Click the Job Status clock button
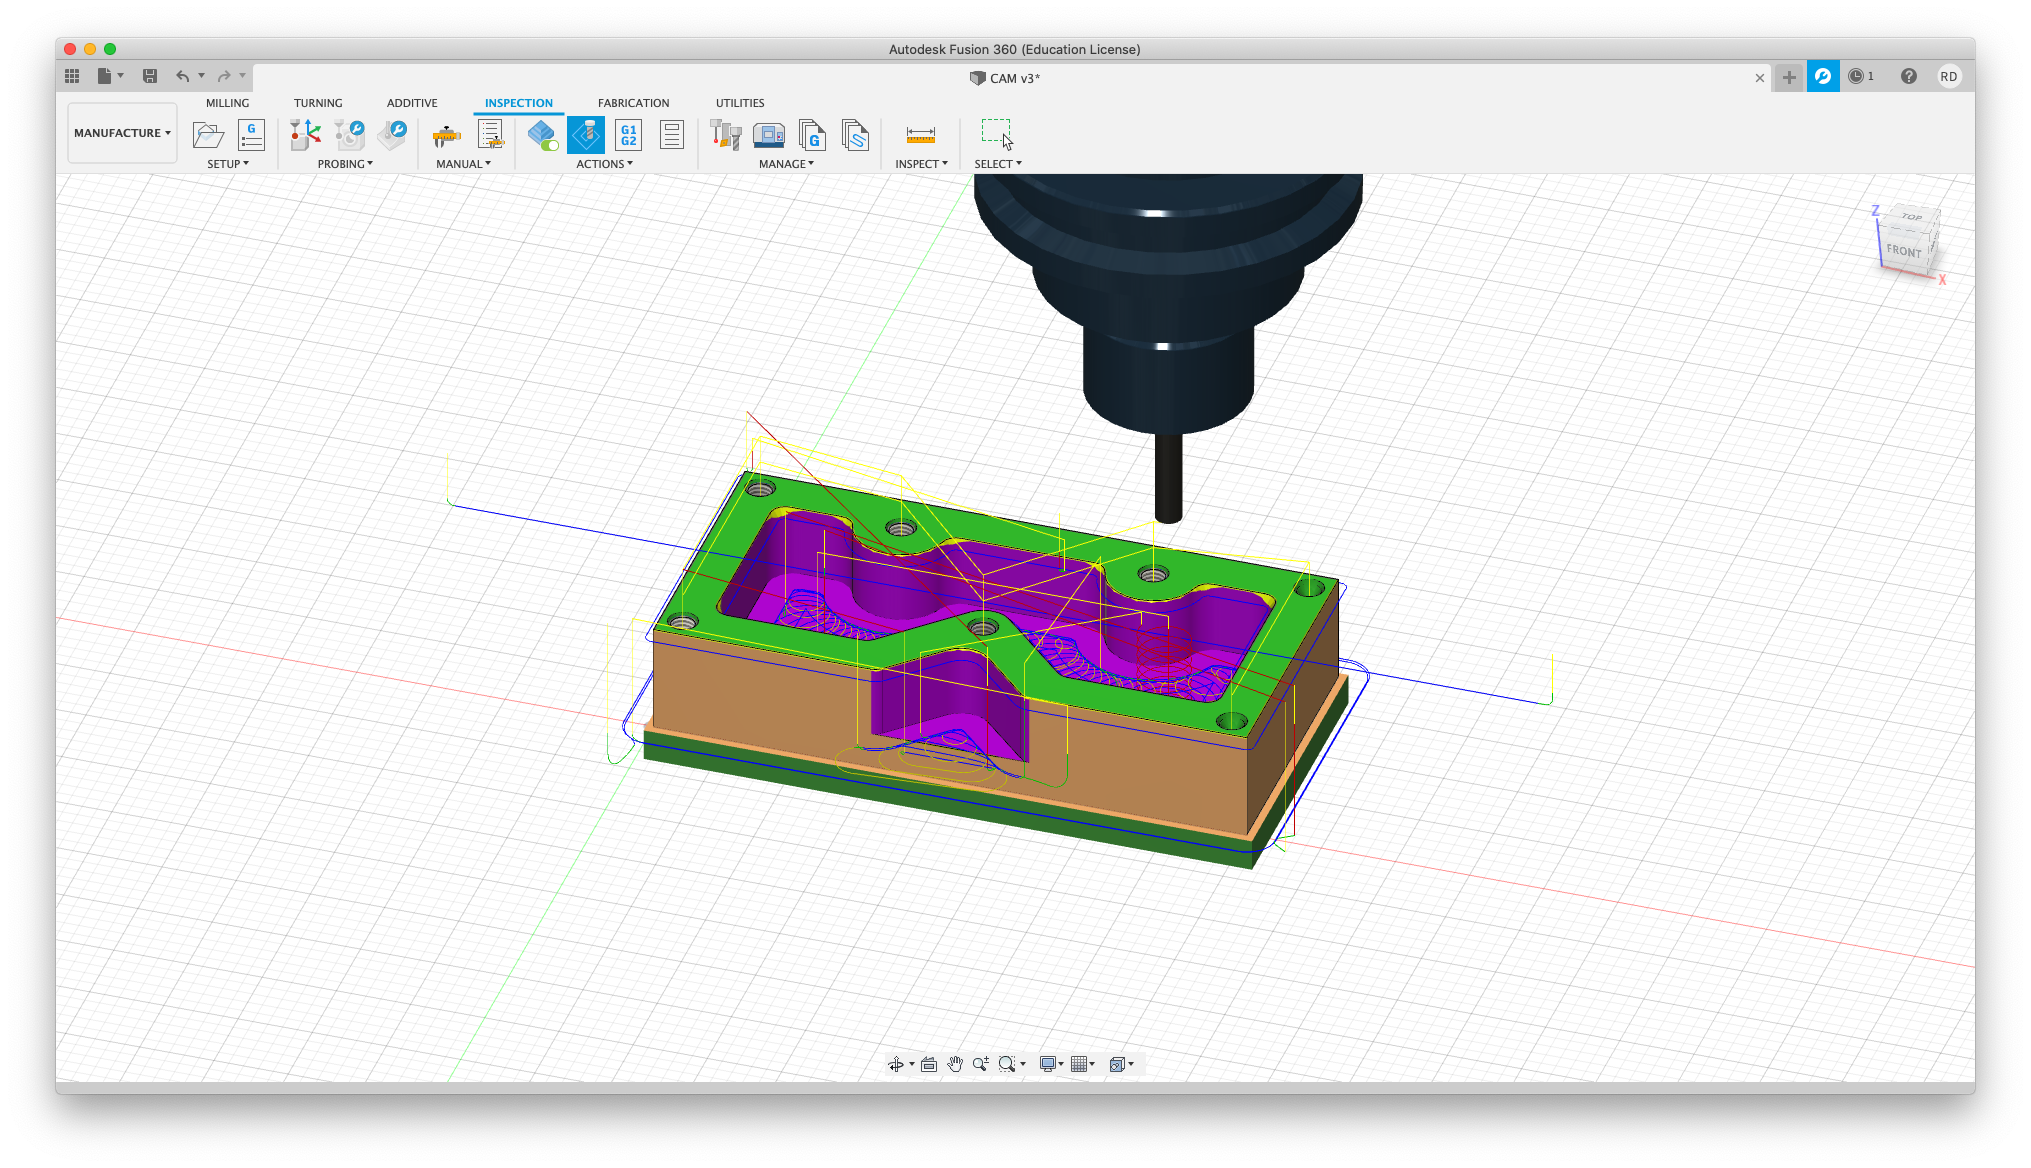The height and width of the screenshot is (1168, 2031). click(x=1860, y=76)
